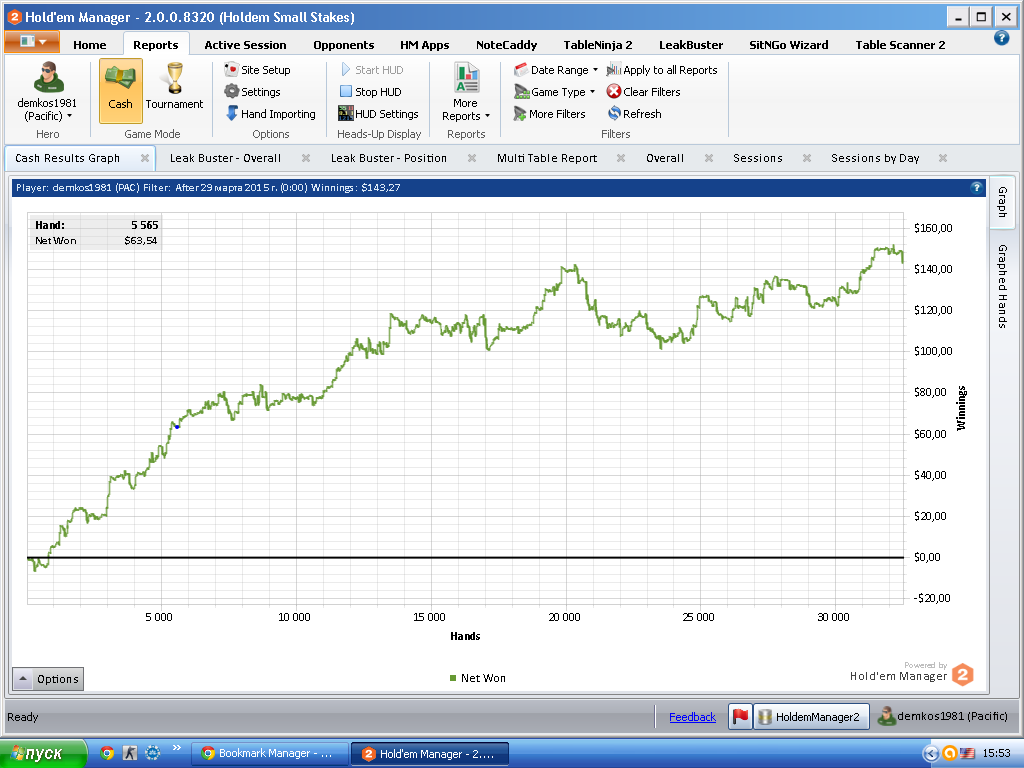Image resolution: width=1024 pixels, height=768 pixels.
Task: Clear all filters
Action: (643, 92)
